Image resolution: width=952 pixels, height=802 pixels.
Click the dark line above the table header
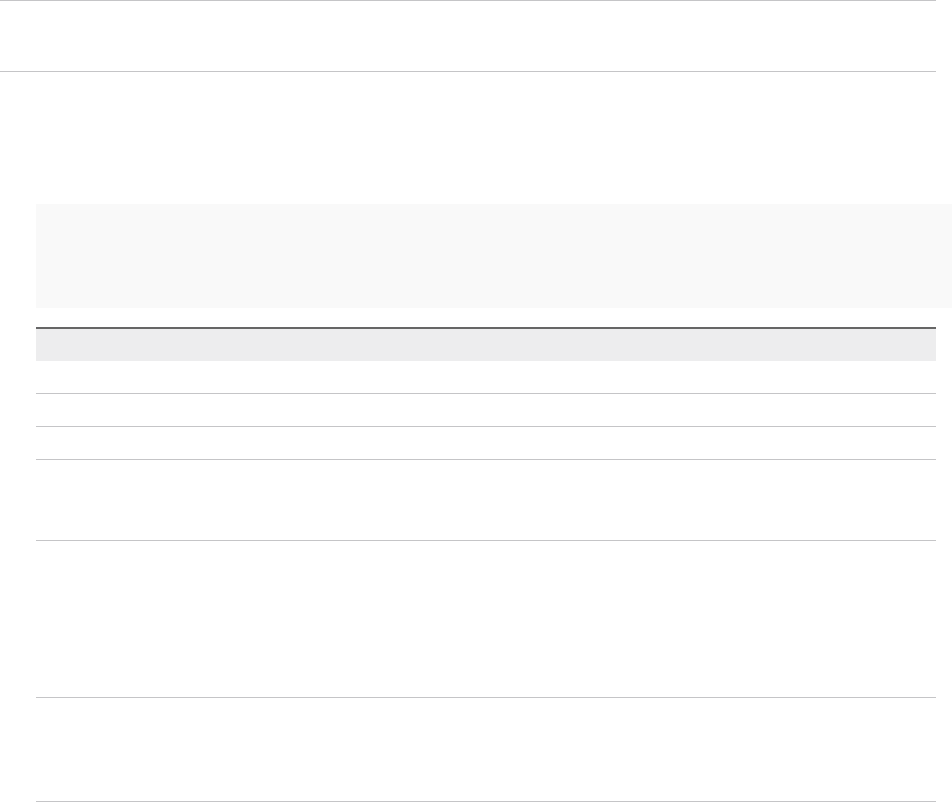(486, 328)
